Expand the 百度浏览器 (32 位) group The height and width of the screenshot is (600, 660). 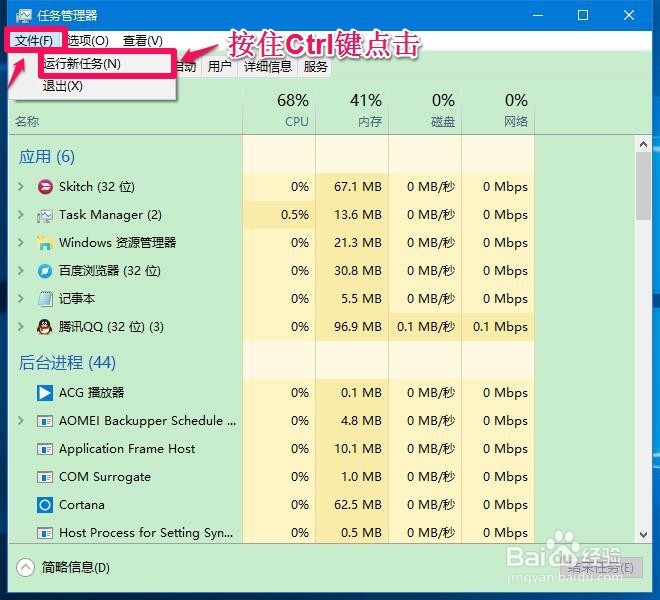21,270
